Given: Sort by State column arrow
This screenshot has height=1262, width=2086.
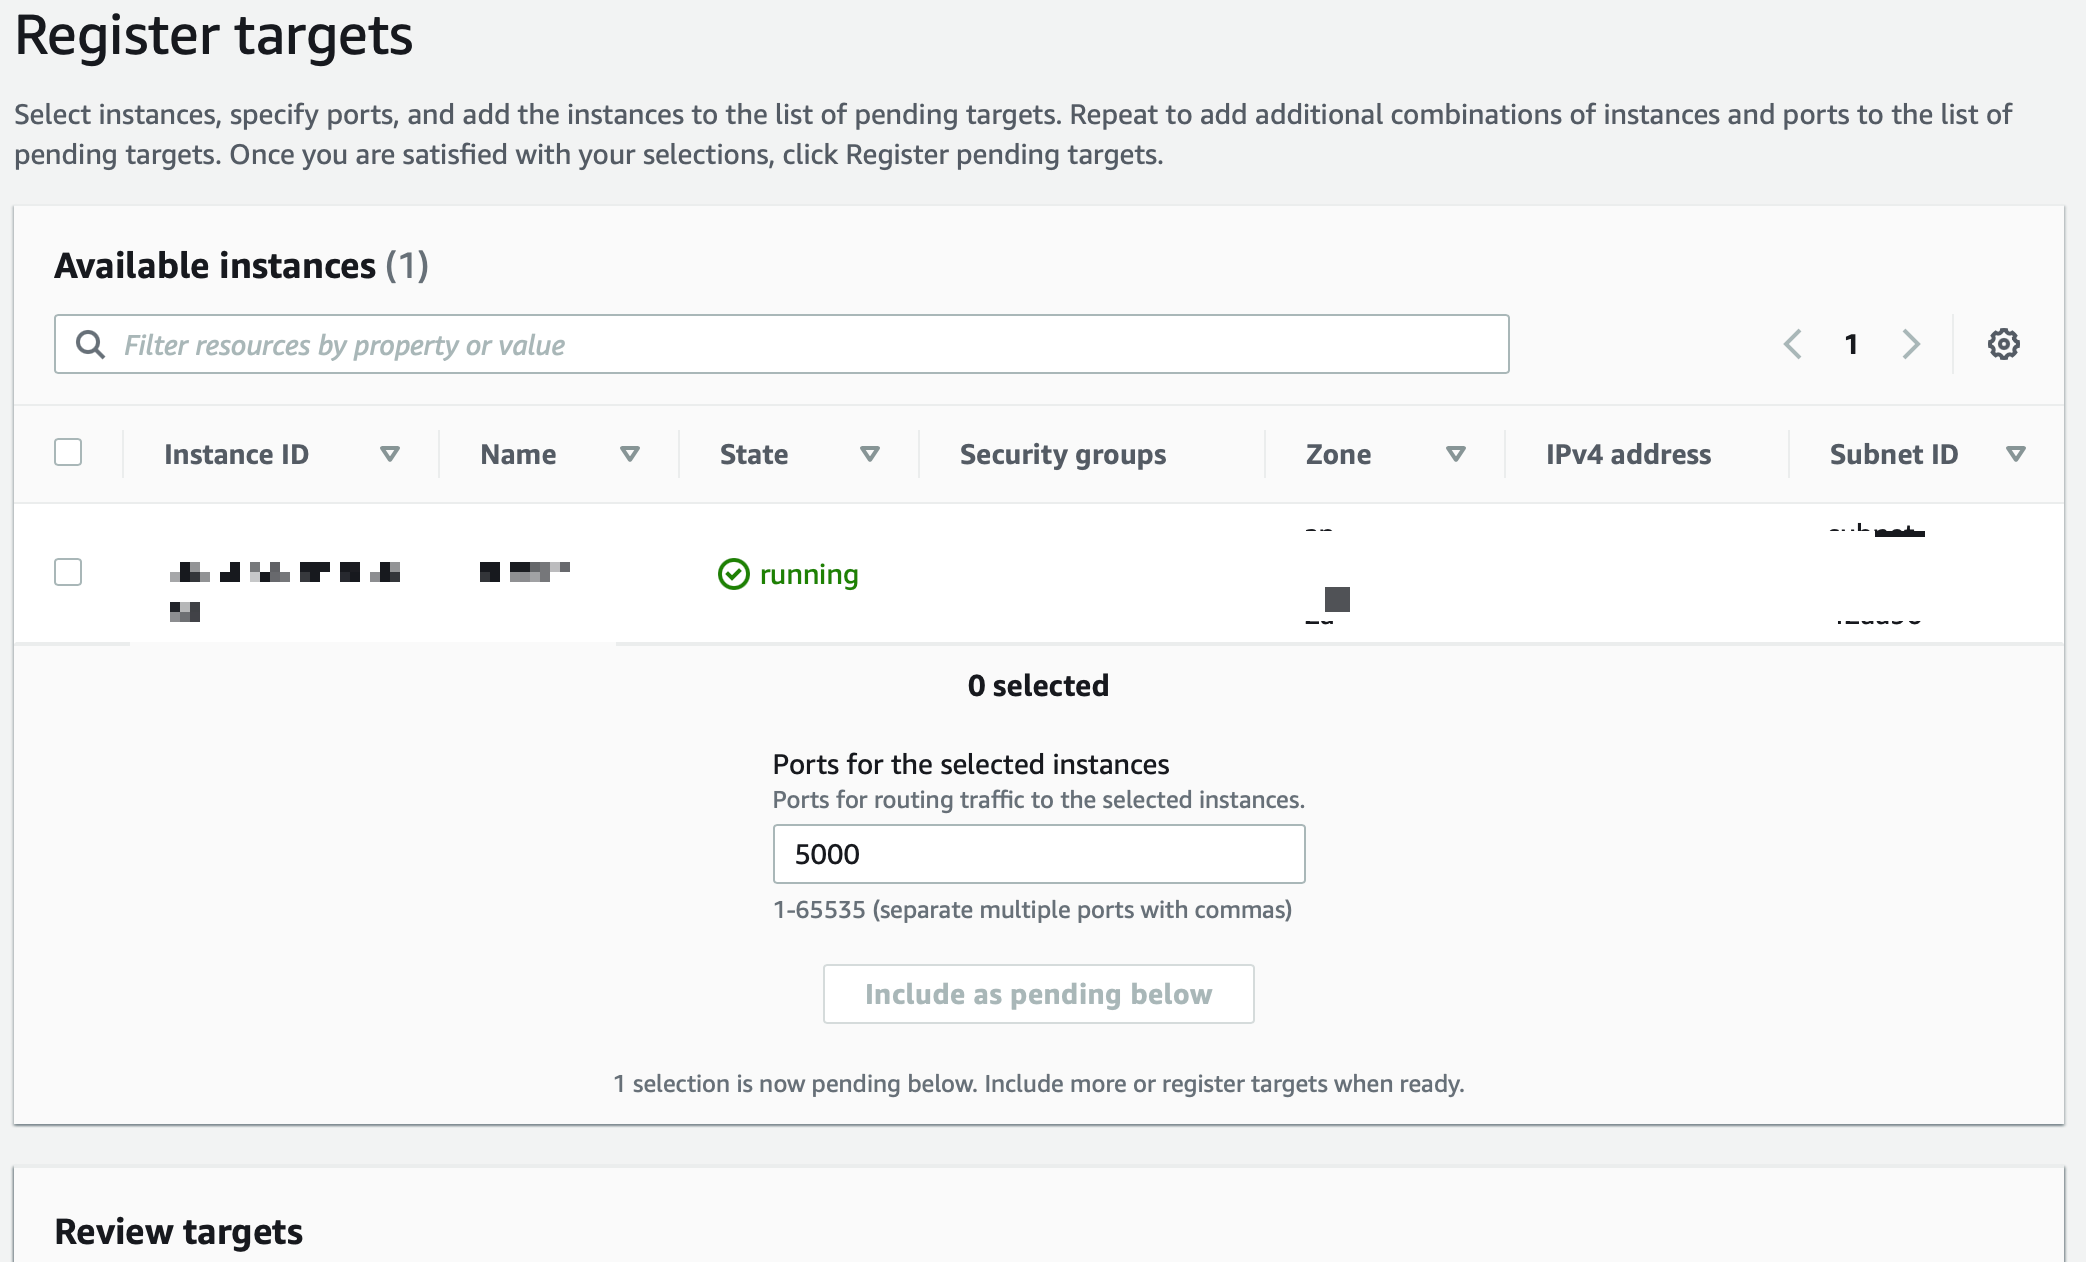Looking at the screenshot, I should (x=870, y=454).
